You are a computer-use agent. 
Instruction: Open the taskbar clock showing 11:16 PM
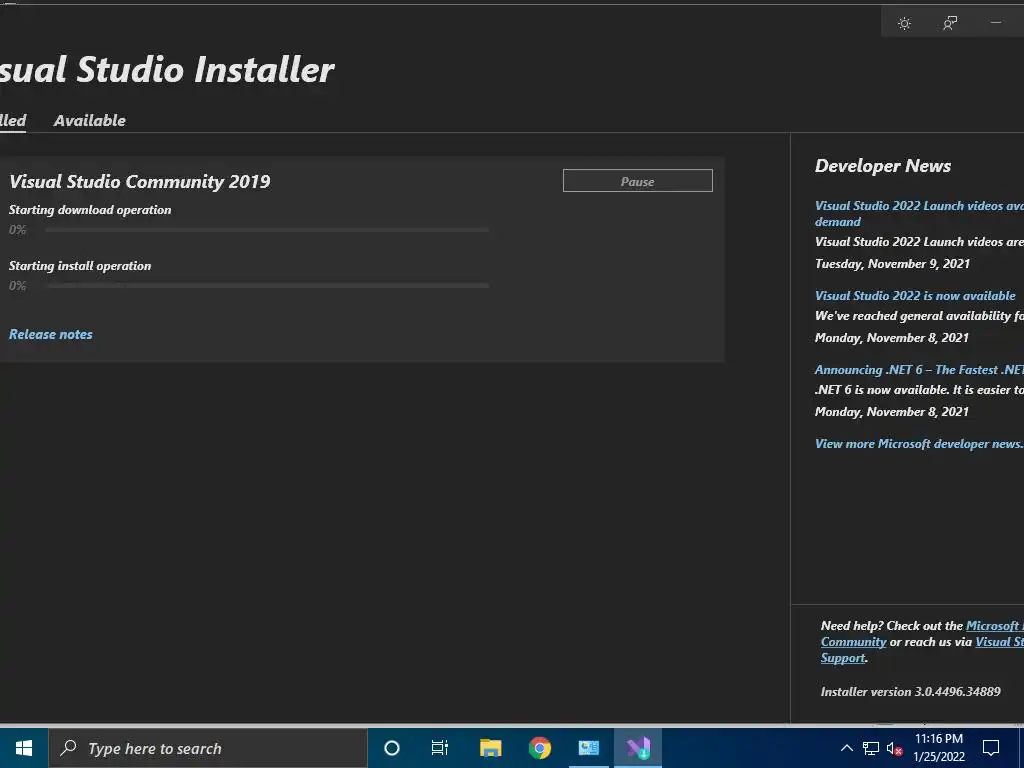[x=939, y=748]
